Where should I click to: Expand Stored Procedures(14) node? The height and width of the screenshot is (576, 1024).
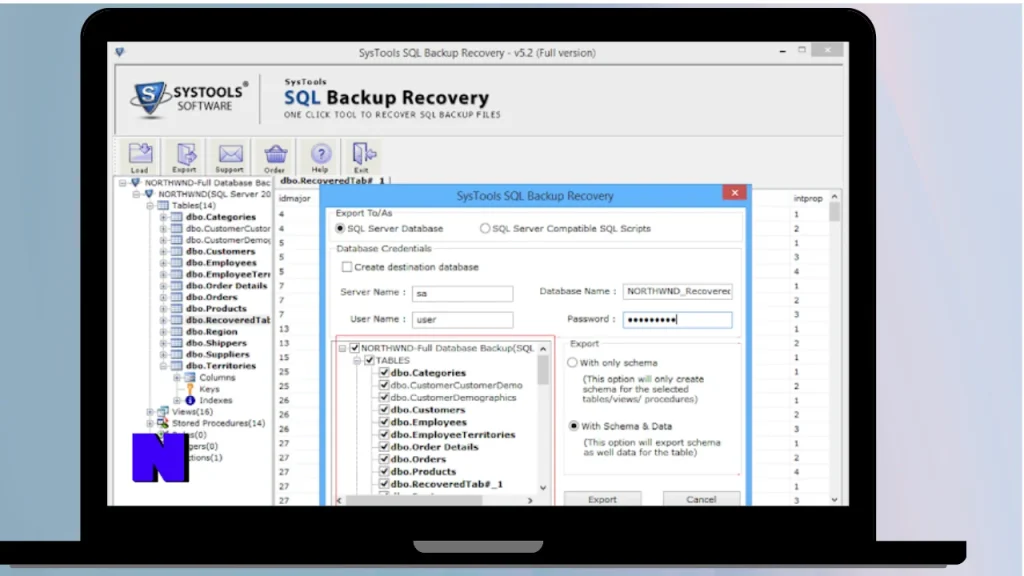[x=150, y=423]
